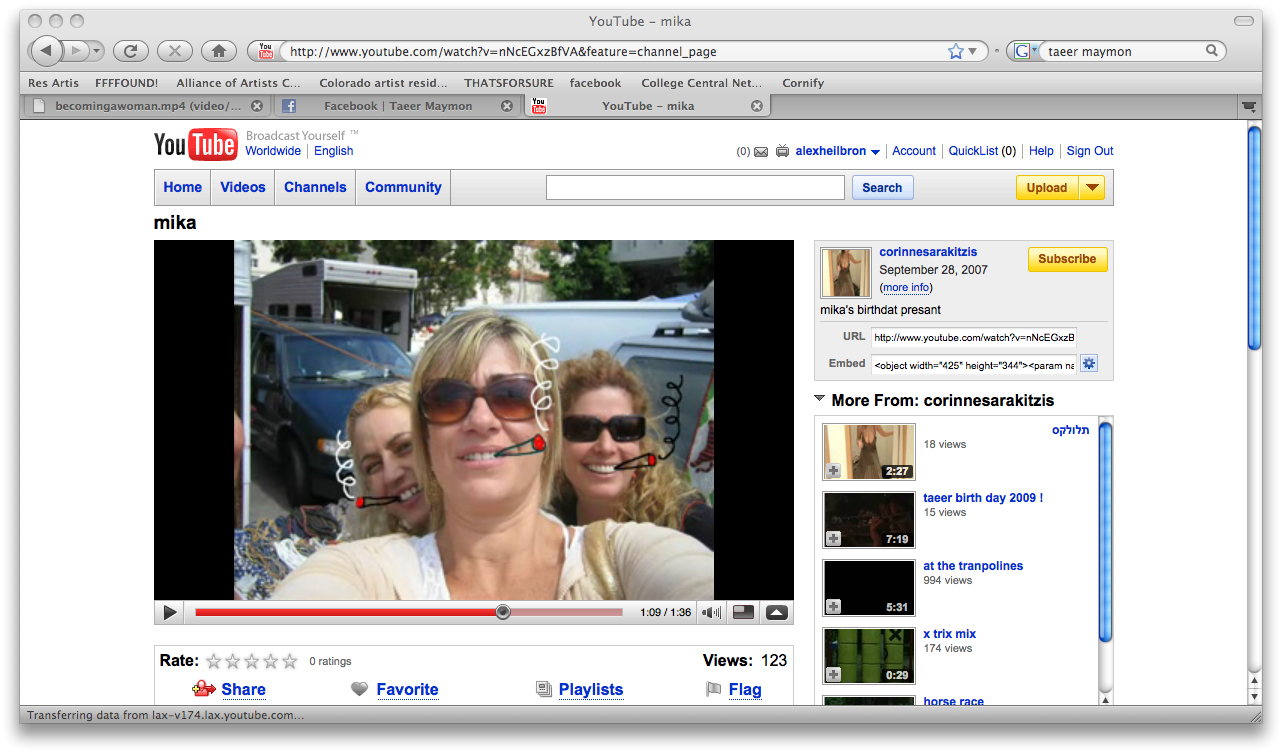Open the 'taeer birth day 2009 !' video link

982,498
